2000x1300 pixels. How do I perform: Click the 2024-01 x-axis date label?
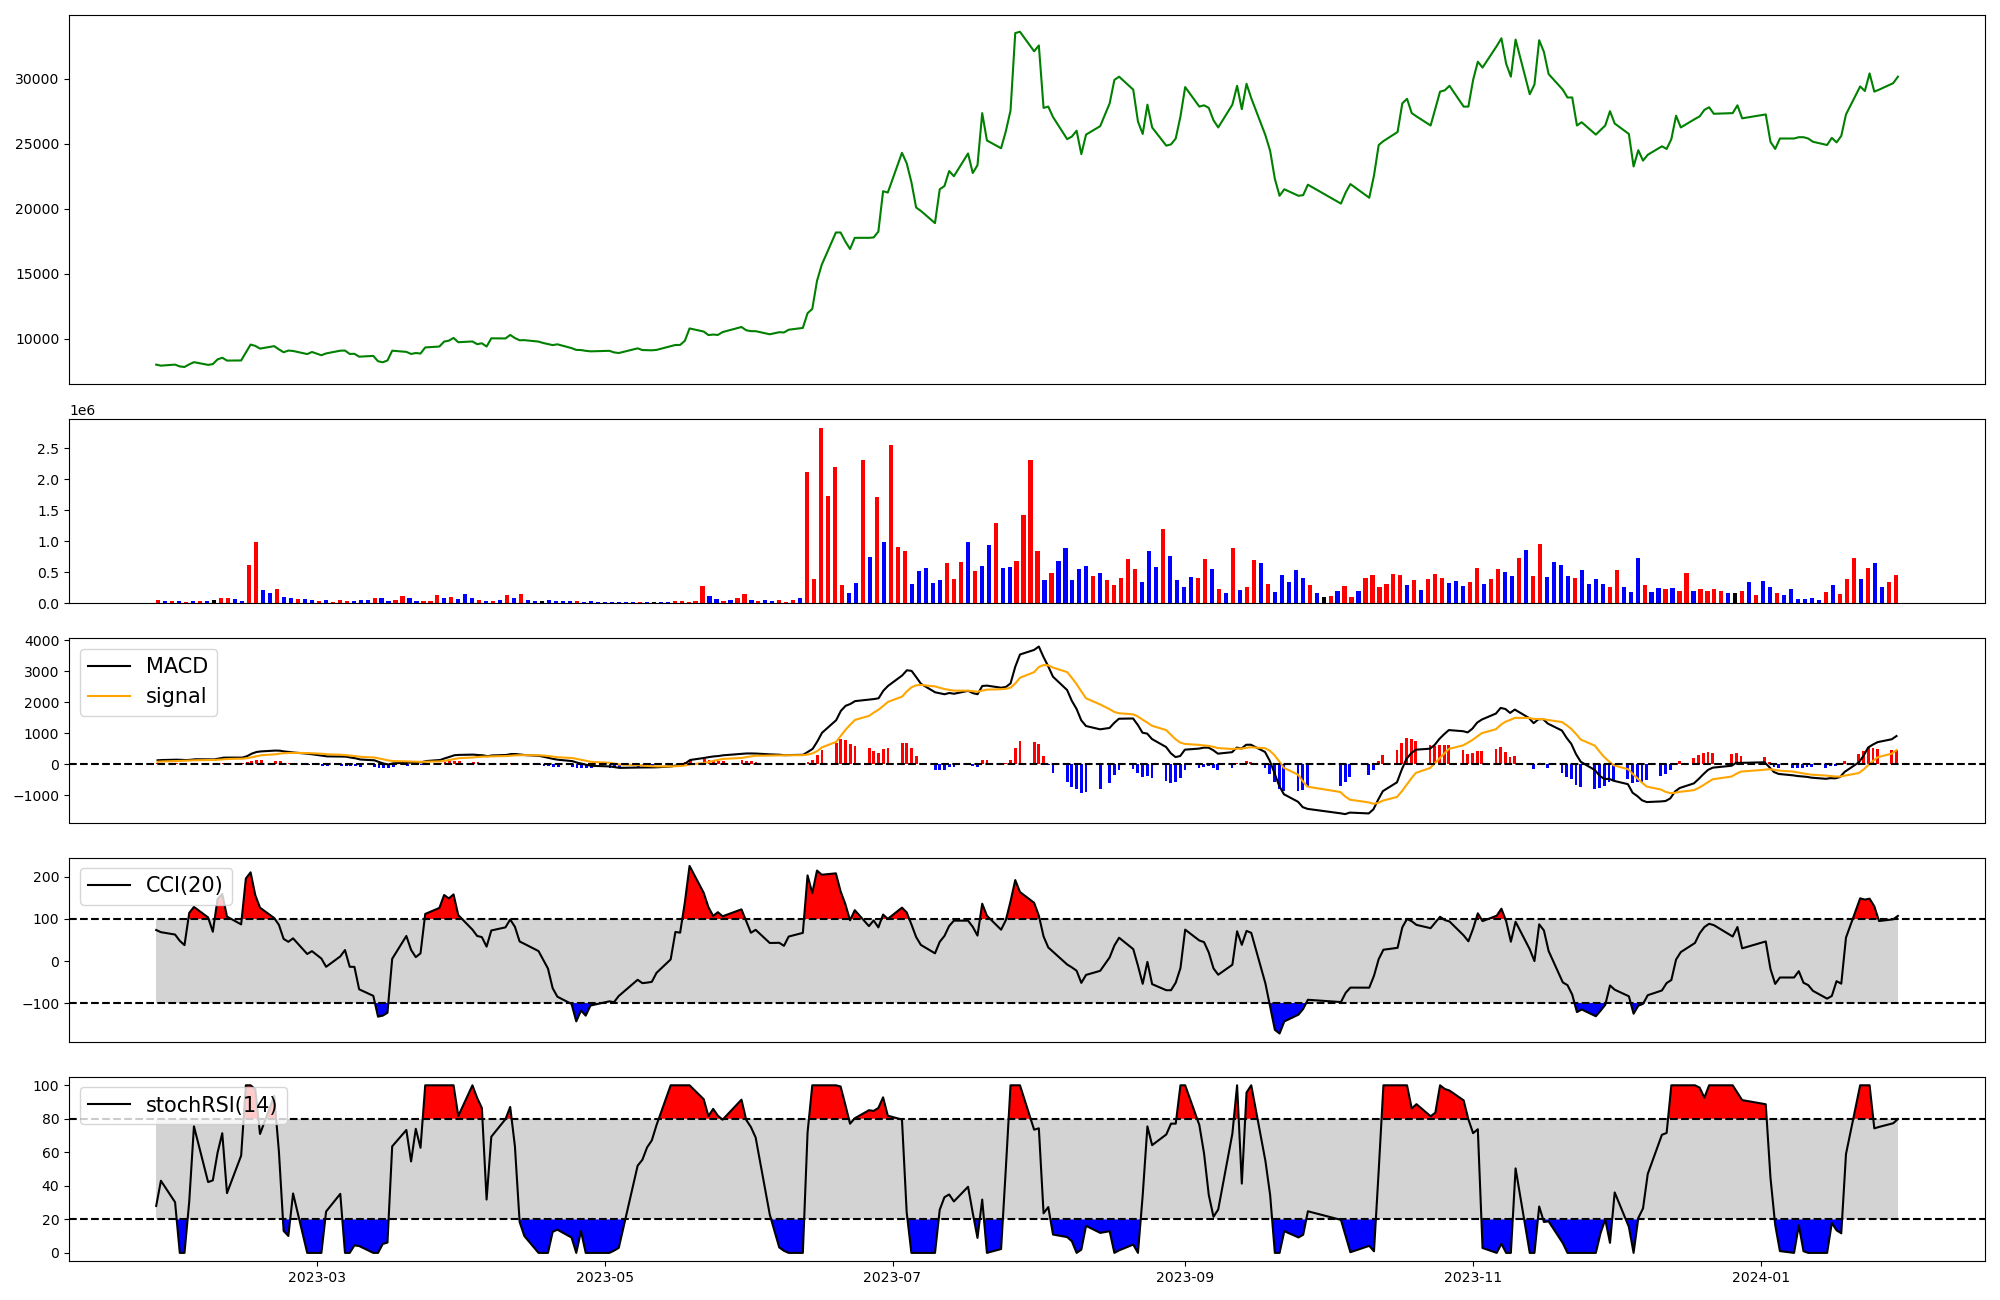[1760, 1277]
